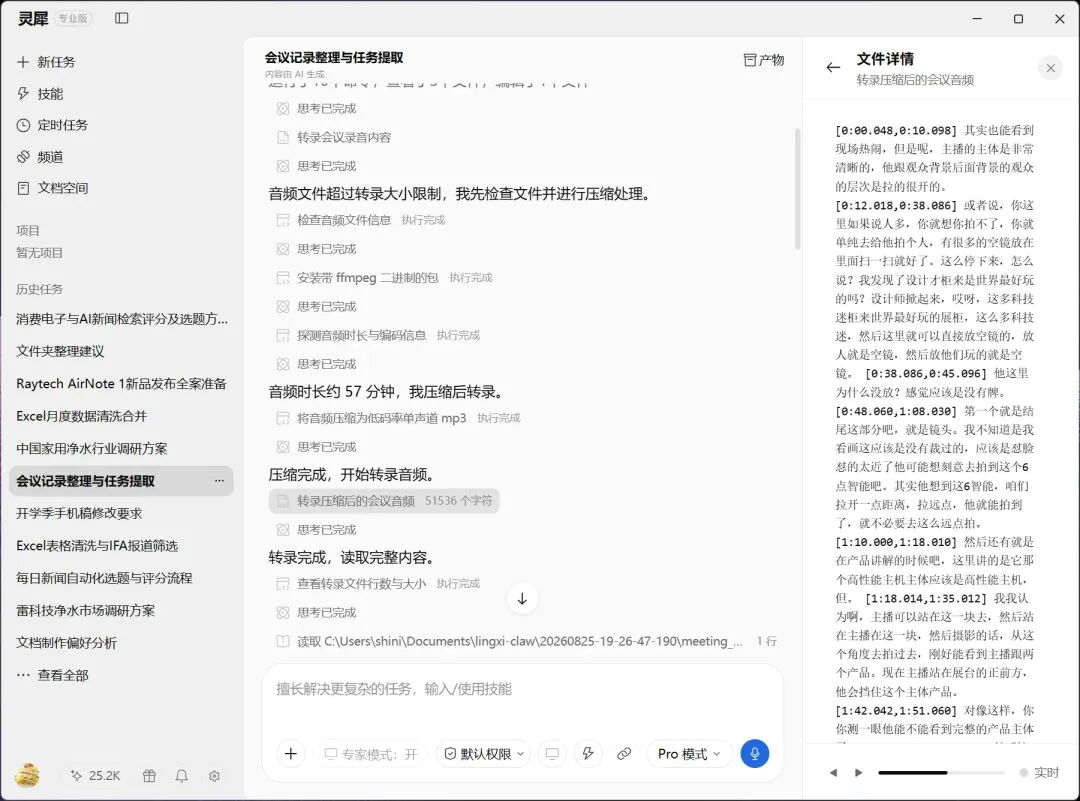
Task: Click timestamp [0:12.018,0:38.086] in transcript
Action: (x=895, y=205)
